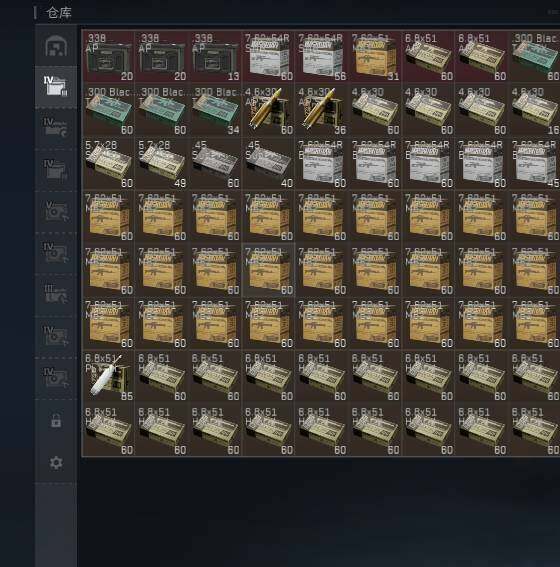Choose the 5.7x28 ammo box with 60 rounds
The height and width of the screenshot is (567, 560).
pyautogui.click(x=109, y=163)
